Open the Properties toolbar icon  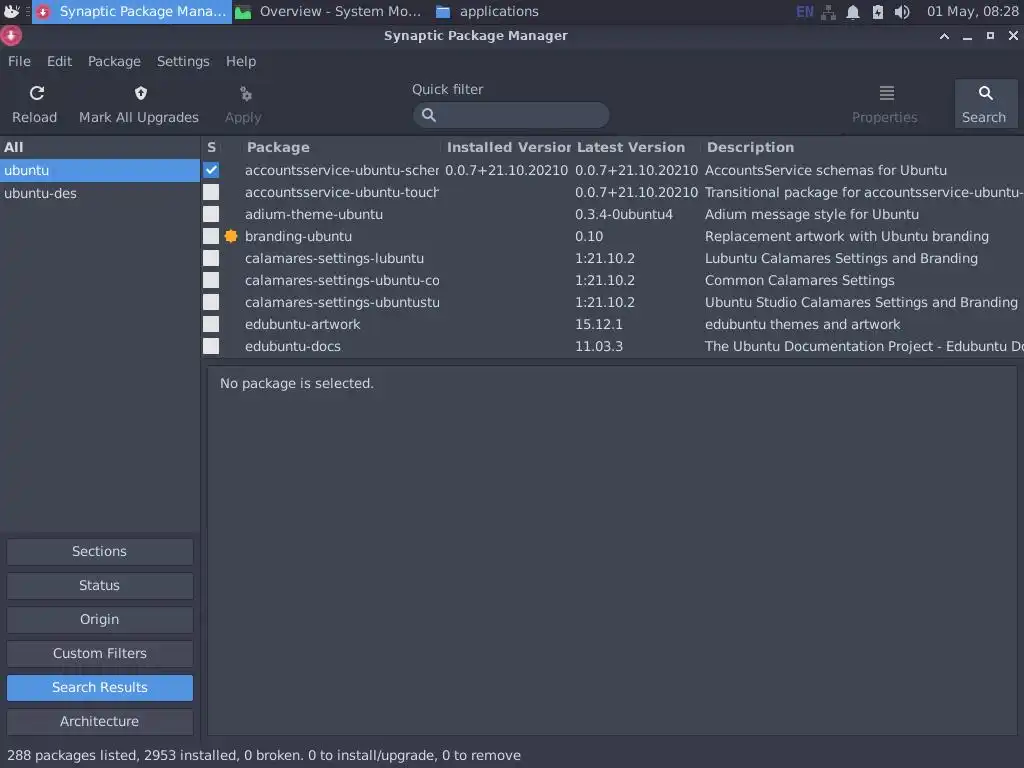(x=886, y=93)
